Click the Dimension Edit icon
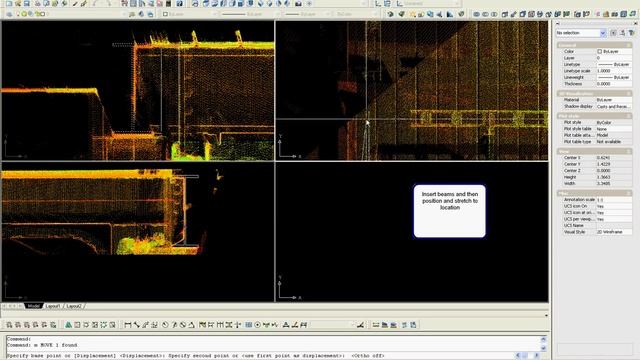The height and width of the screenshot is (360, 640). pyautogui.click(x=286, y=325)
